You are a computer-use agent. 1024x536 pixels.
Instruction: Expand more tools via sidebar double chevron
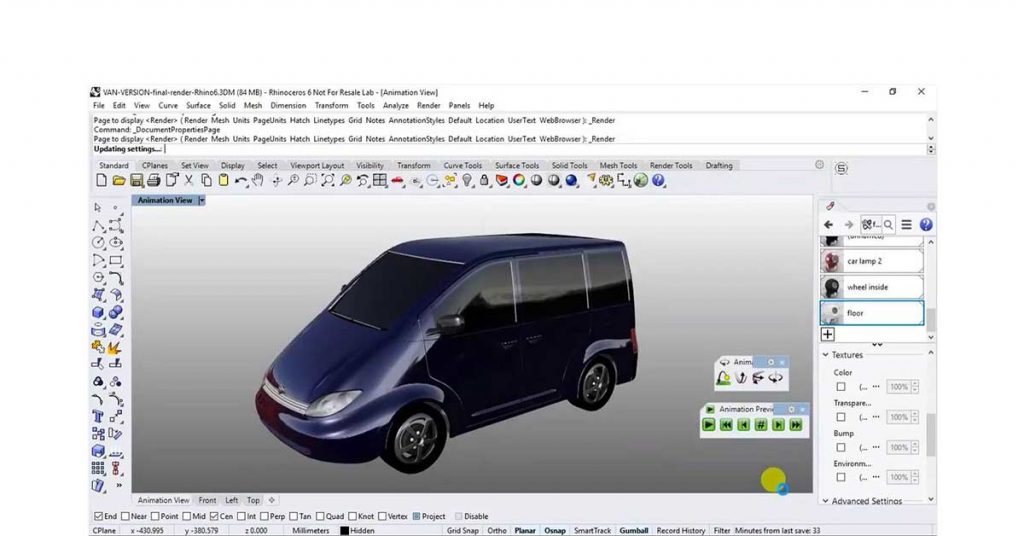pos(119,486)
